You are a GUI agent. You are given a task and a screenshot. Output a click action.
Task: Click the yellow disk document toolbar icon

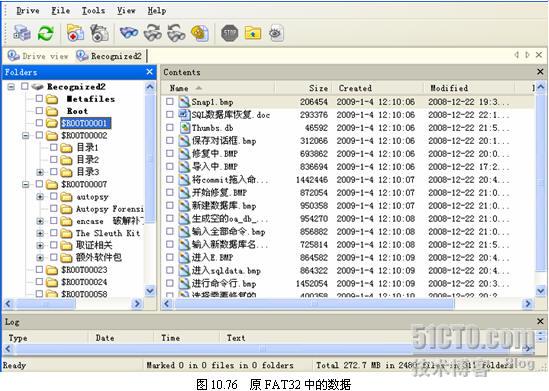(200, 34)
